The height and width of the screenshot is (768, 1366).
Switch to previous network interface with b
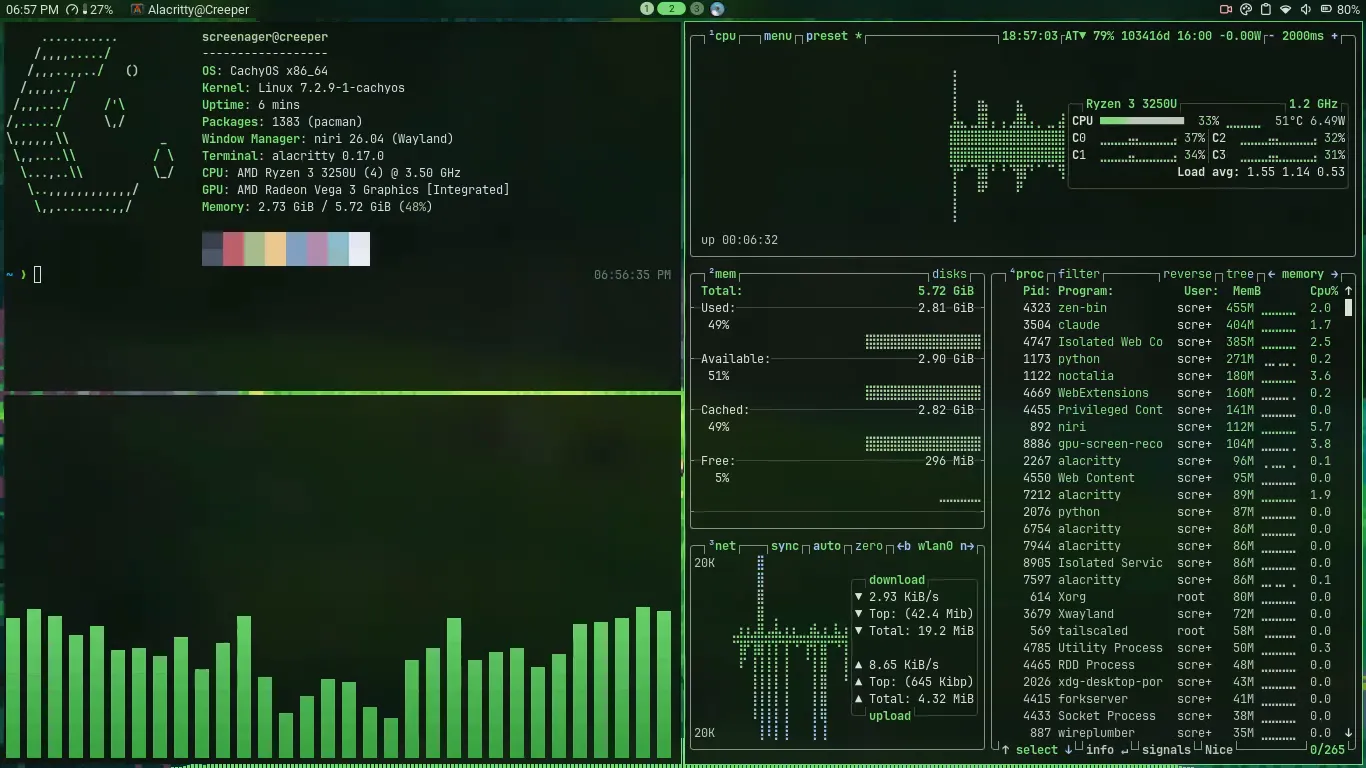click(903, 546)
